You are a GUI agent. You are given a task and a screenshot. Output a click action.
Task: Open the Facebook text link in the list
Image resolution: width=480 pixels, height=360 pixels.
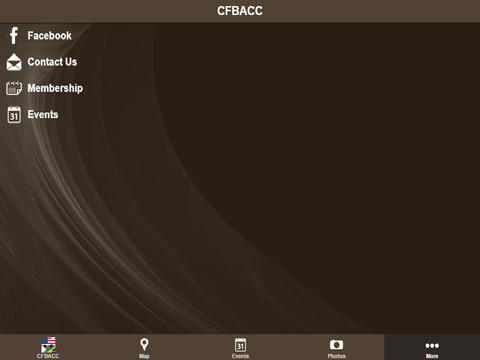pos(49,36)
